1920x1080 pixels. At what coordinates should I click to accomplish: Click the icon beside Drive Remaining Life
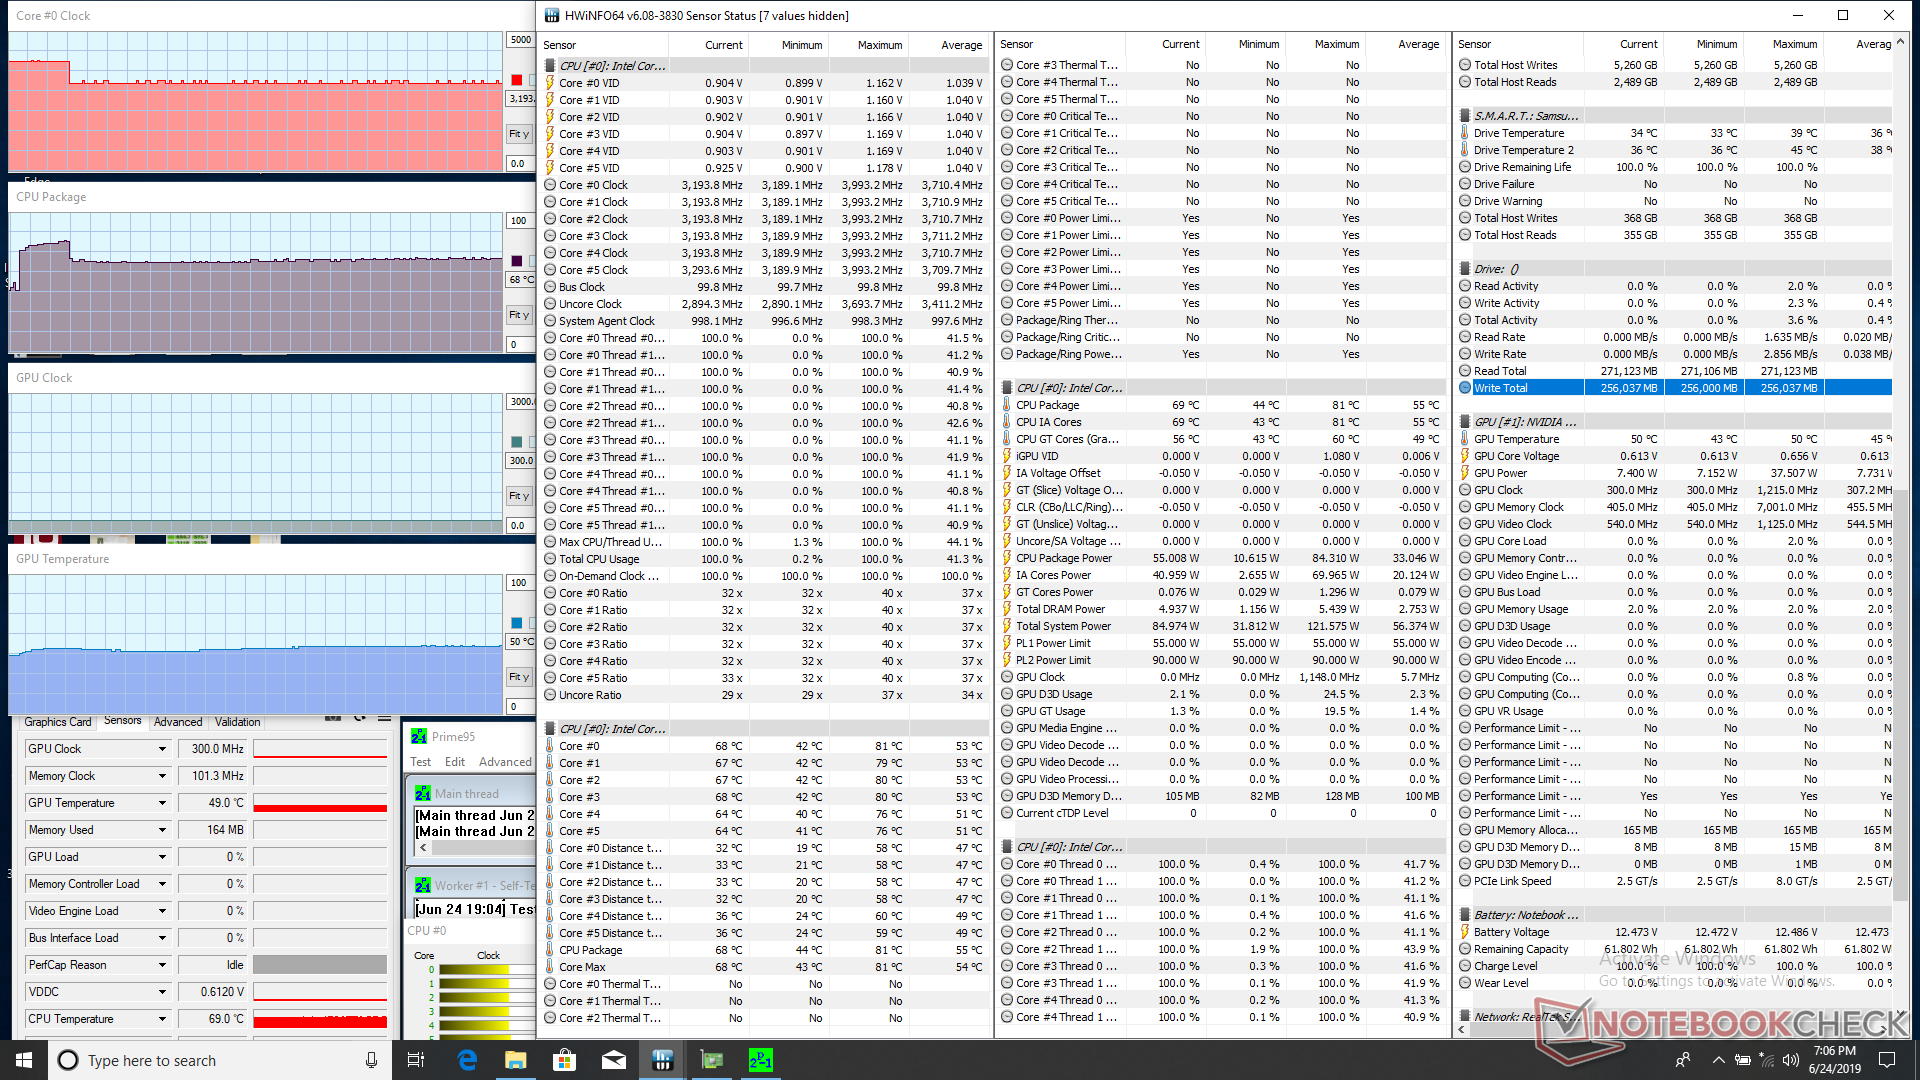(x=1464, y=167)
